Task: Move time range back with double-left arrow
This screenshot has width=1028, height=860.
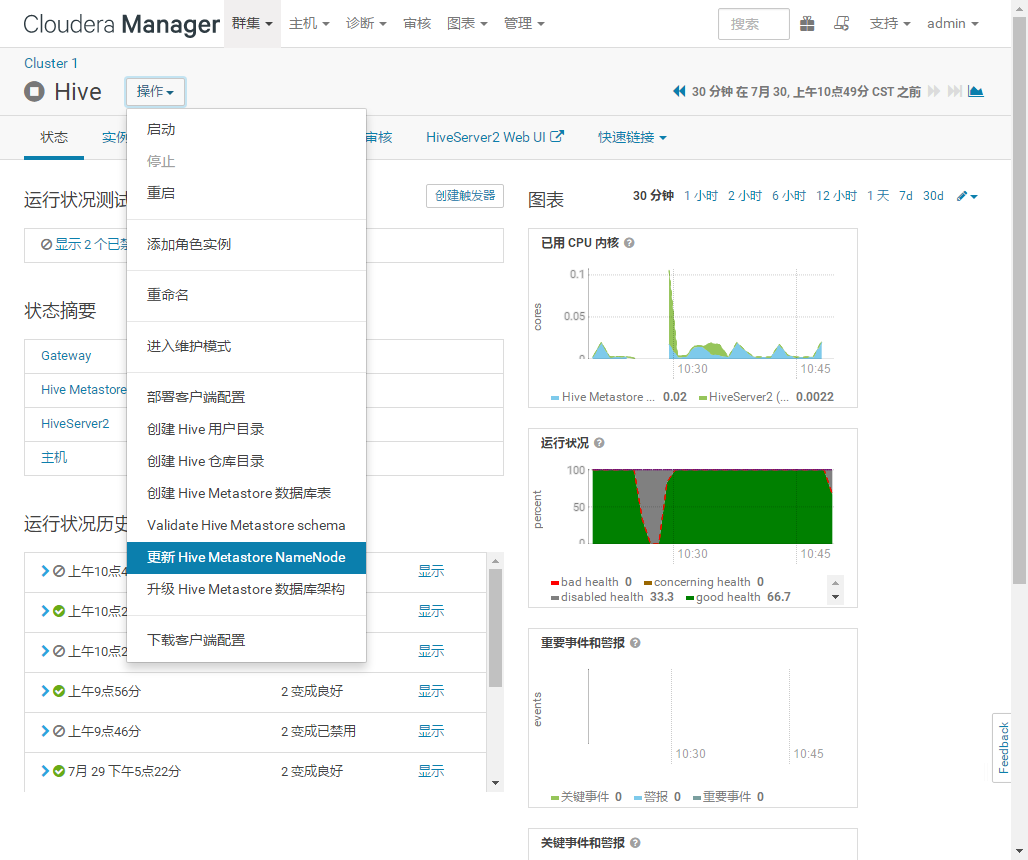Action: tap(679, 91)
